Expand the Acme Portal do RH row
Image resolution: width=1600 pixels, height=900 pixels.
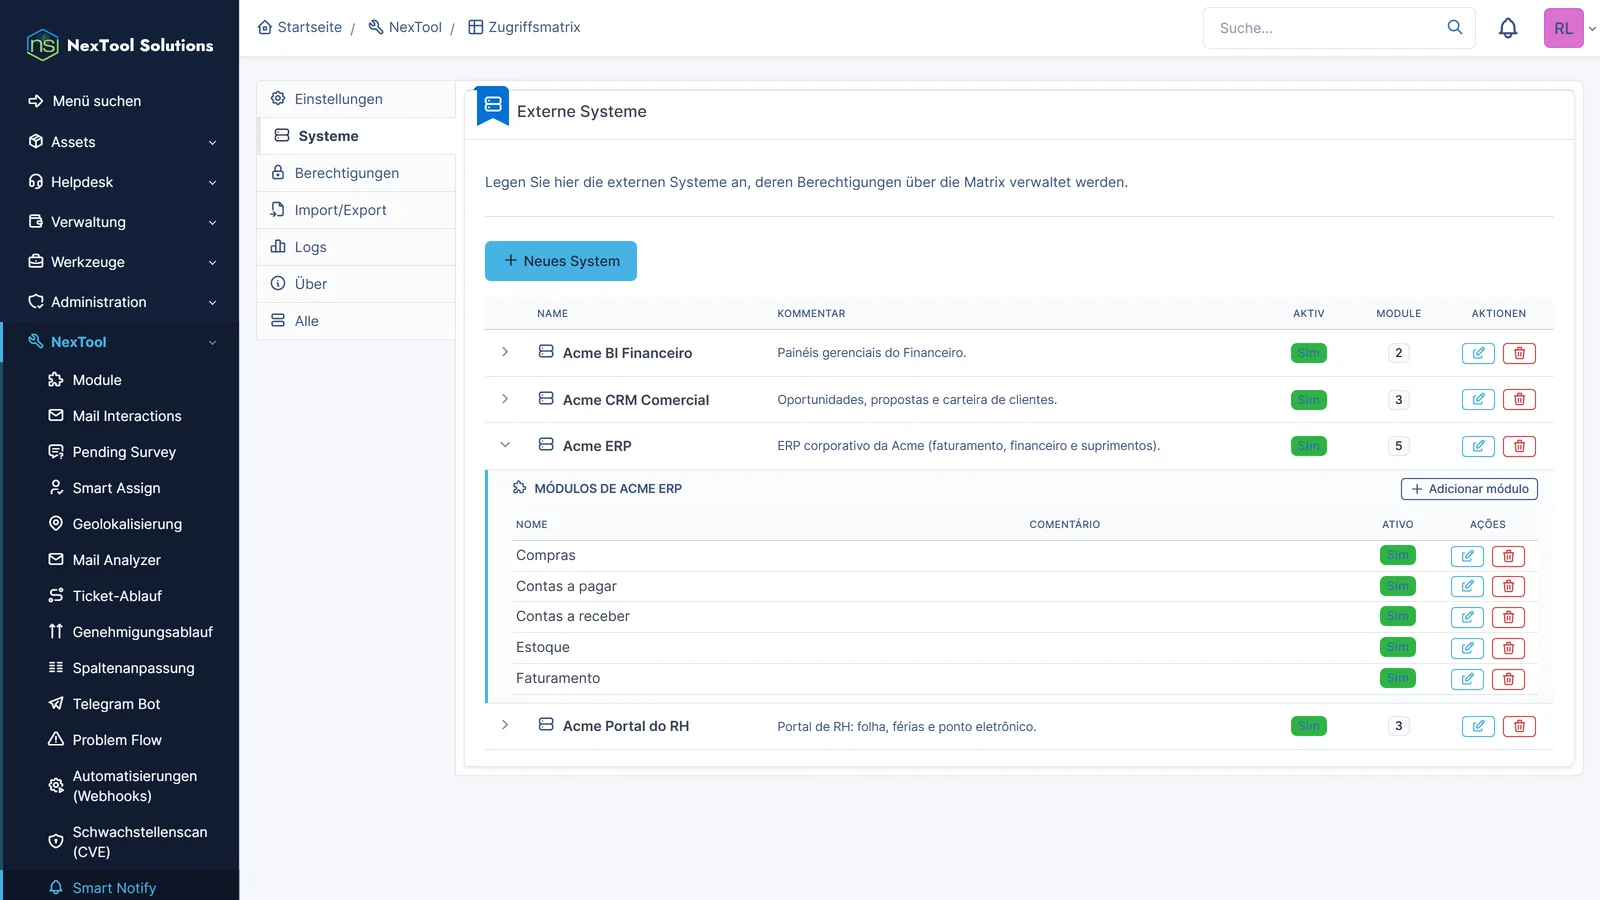tap(505, 725)
